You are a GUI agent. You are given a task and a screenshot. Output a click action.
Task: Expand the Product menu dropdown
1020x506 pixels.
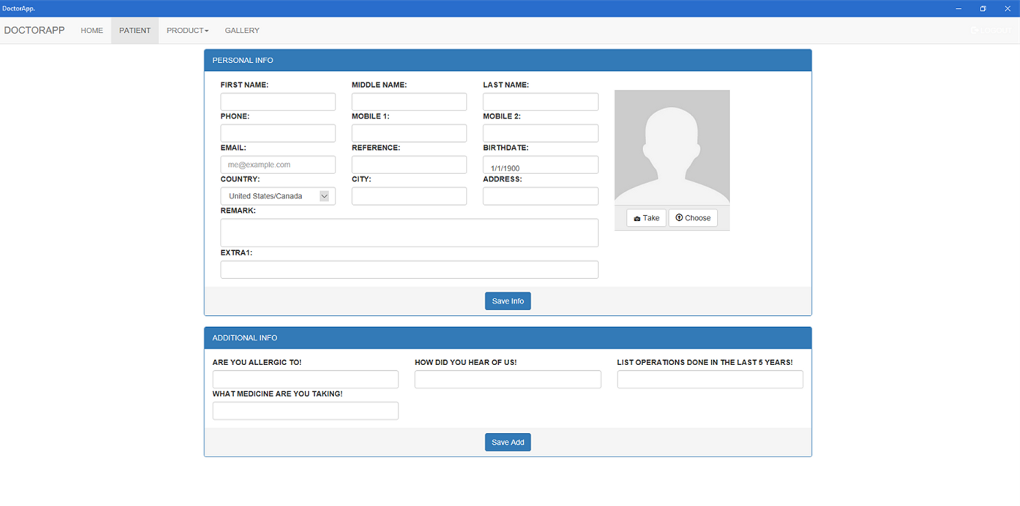click(187, 31)
